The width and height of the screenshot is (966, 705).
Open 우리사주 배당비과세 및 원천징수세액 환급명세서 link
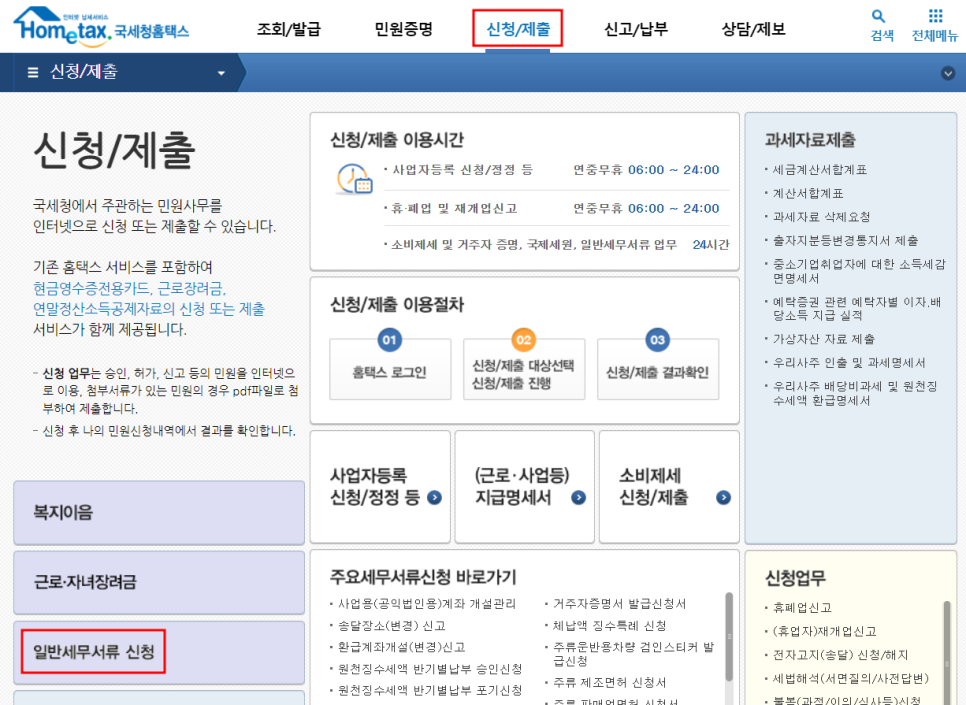click(855, 393)
